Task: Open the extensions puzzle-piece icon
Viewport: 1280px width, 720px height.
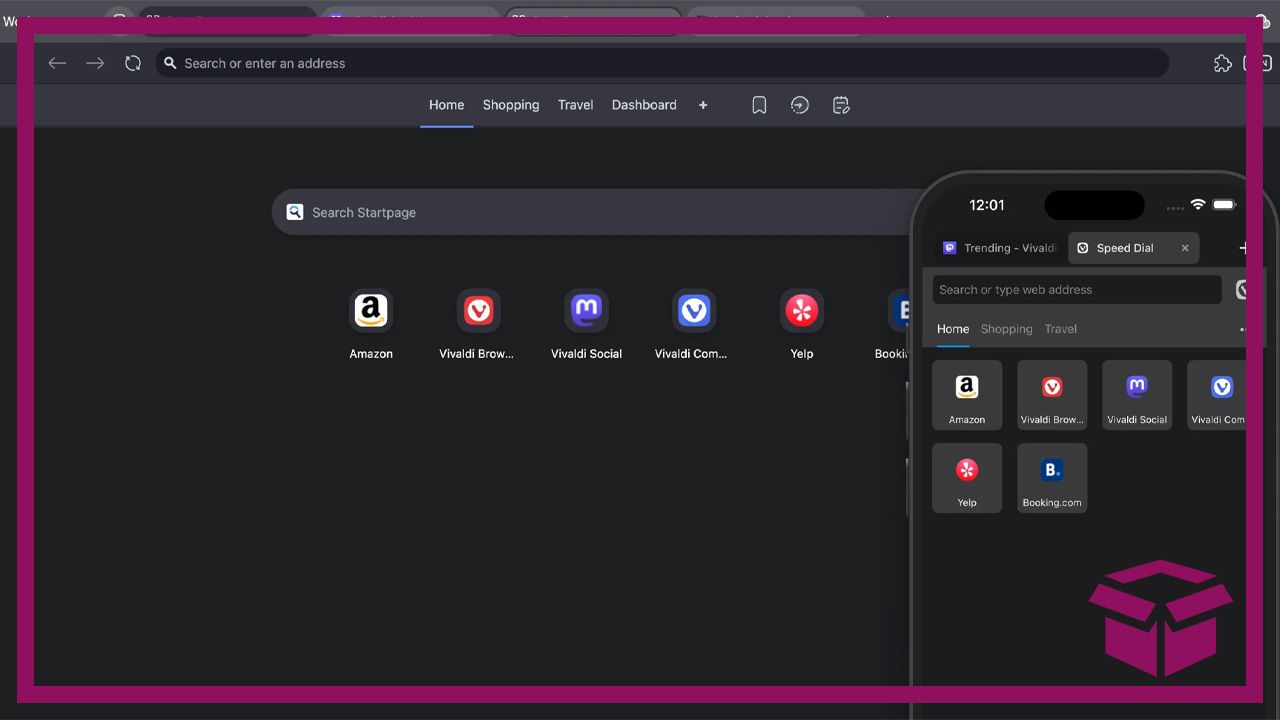Action: click(1222, 63)
